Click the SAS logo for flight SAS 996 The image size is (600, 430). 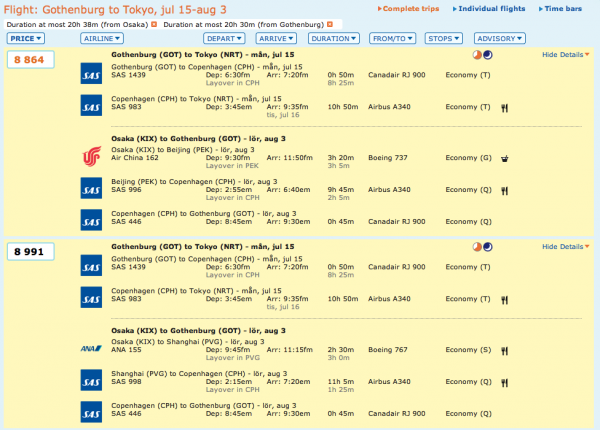(x=91, y=187)
